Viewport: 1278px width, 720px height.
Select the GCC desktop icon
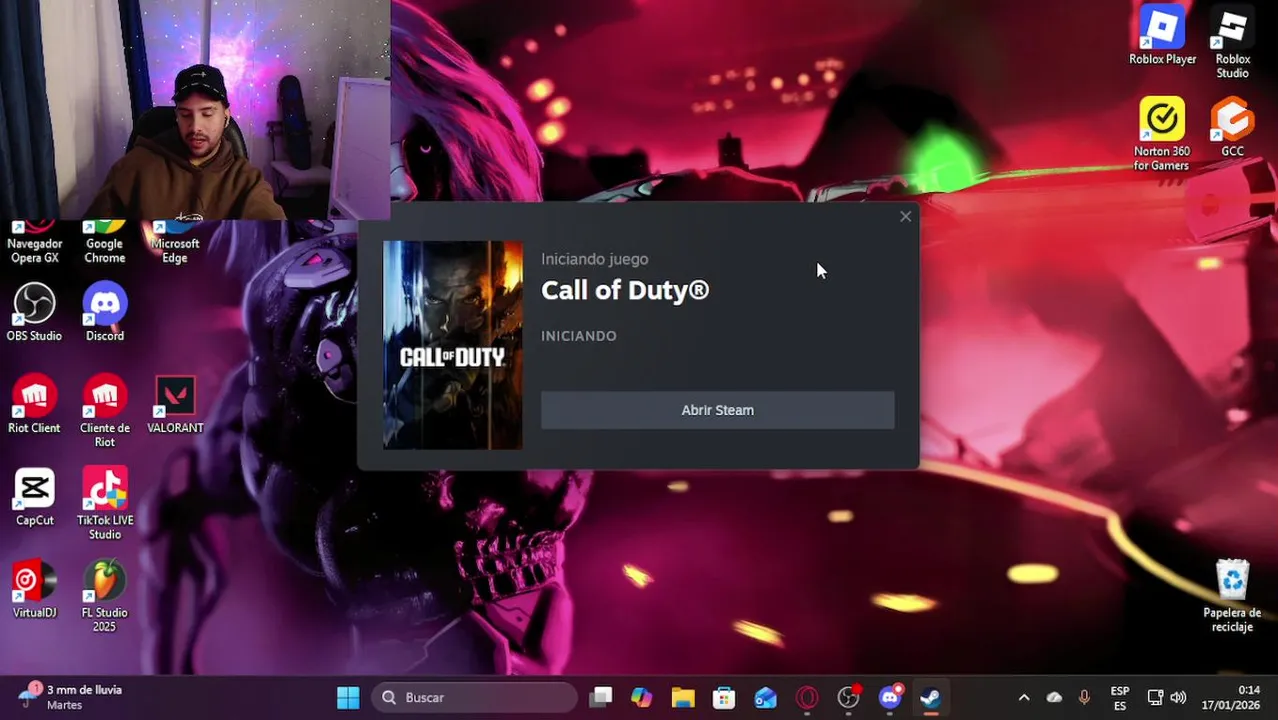pyautogui.click(x=1232, y=127)
